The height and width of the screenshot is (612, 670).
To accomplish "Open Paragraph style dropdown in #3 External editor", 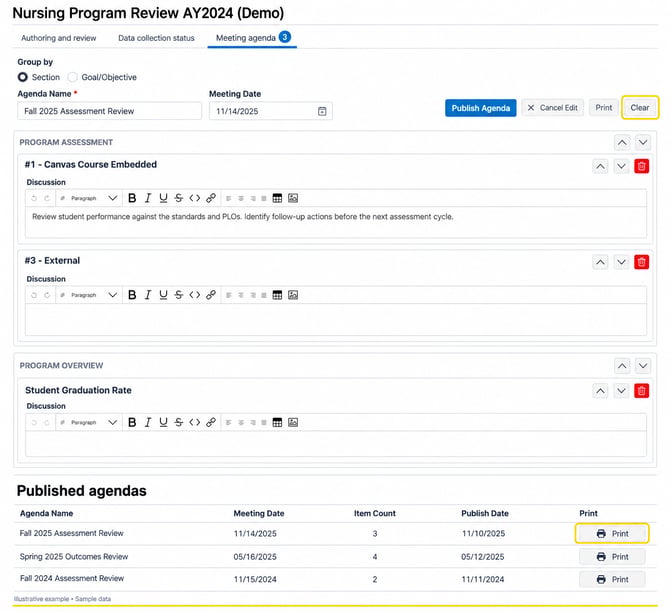I will 89,295.
